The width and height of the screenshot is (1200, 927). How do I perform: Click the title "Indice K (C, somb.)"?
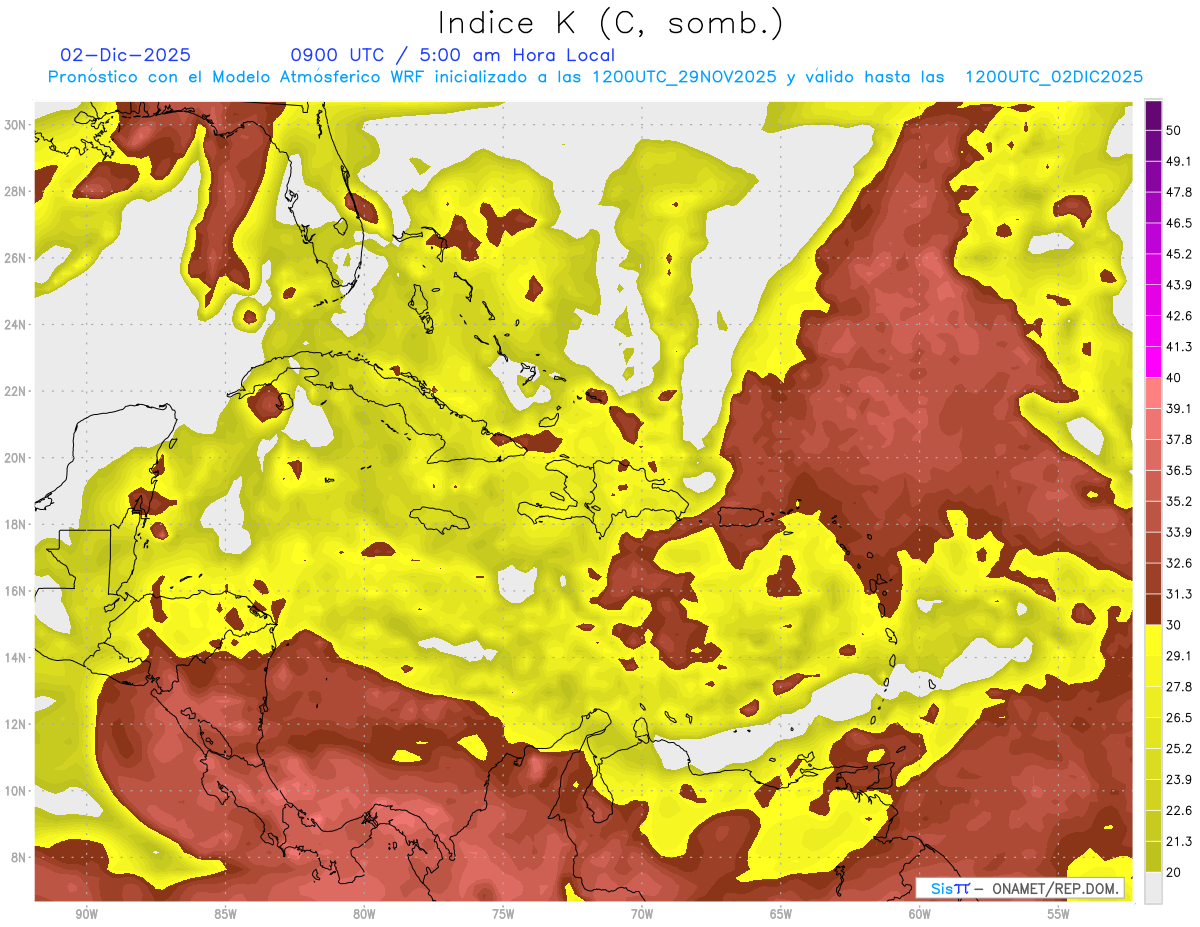click(611, 23)
